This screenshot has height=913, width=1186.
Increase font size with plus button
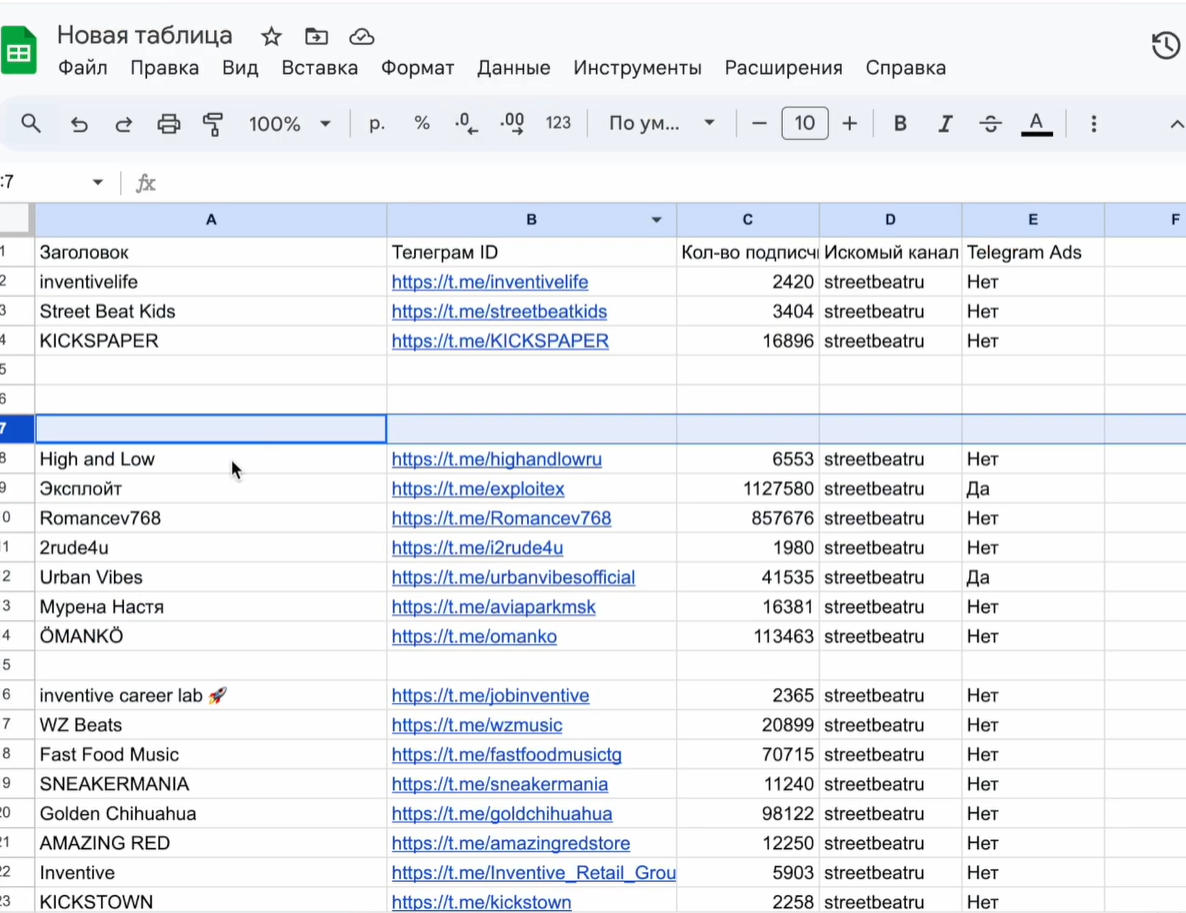click(x=850, y=124)
